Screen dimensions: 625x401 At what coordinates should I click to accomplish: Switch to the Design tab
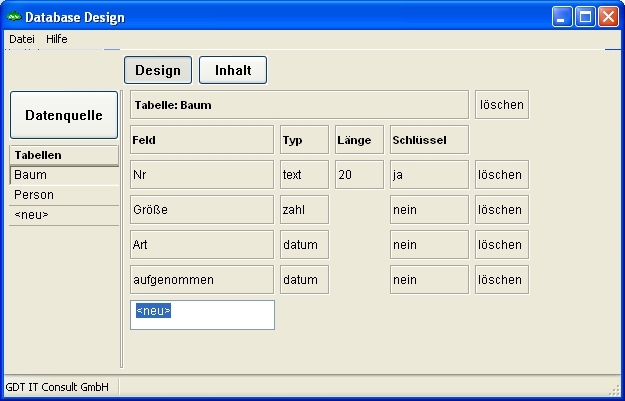(158, 70)
